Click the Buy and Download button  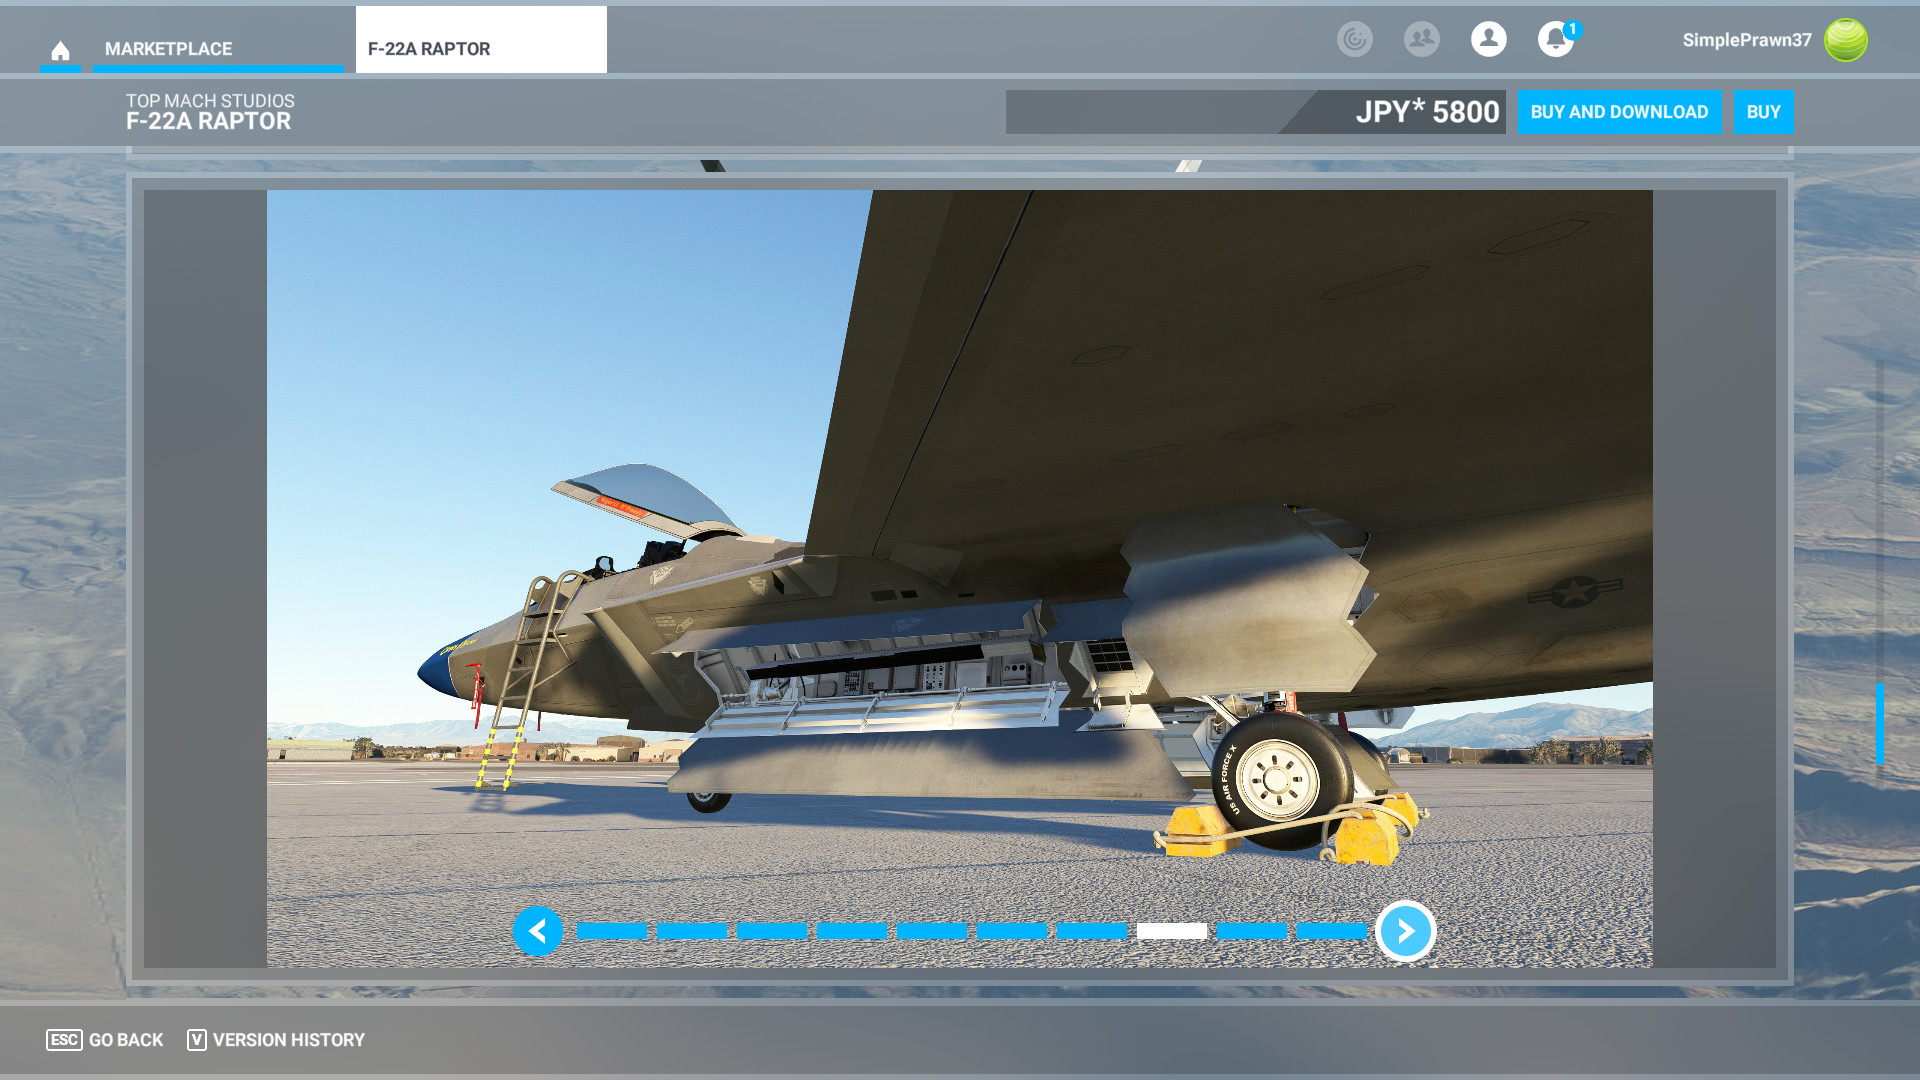pyautogui.click(x=1618, y=112)
